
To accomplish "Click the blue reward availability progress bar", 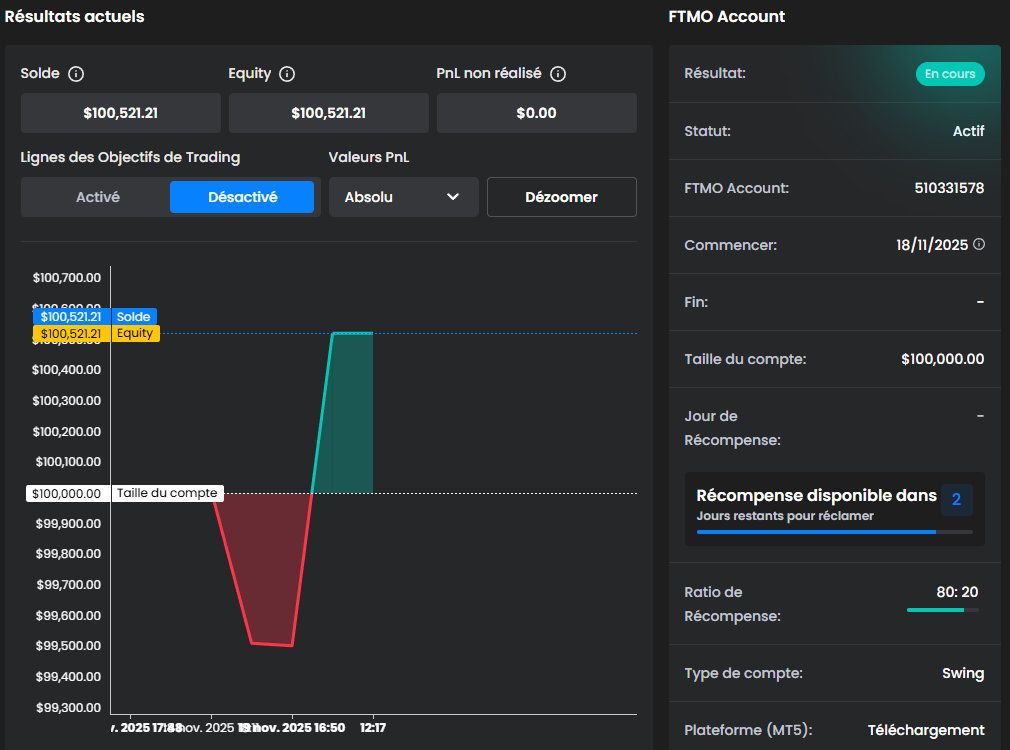I will [834, 532].
